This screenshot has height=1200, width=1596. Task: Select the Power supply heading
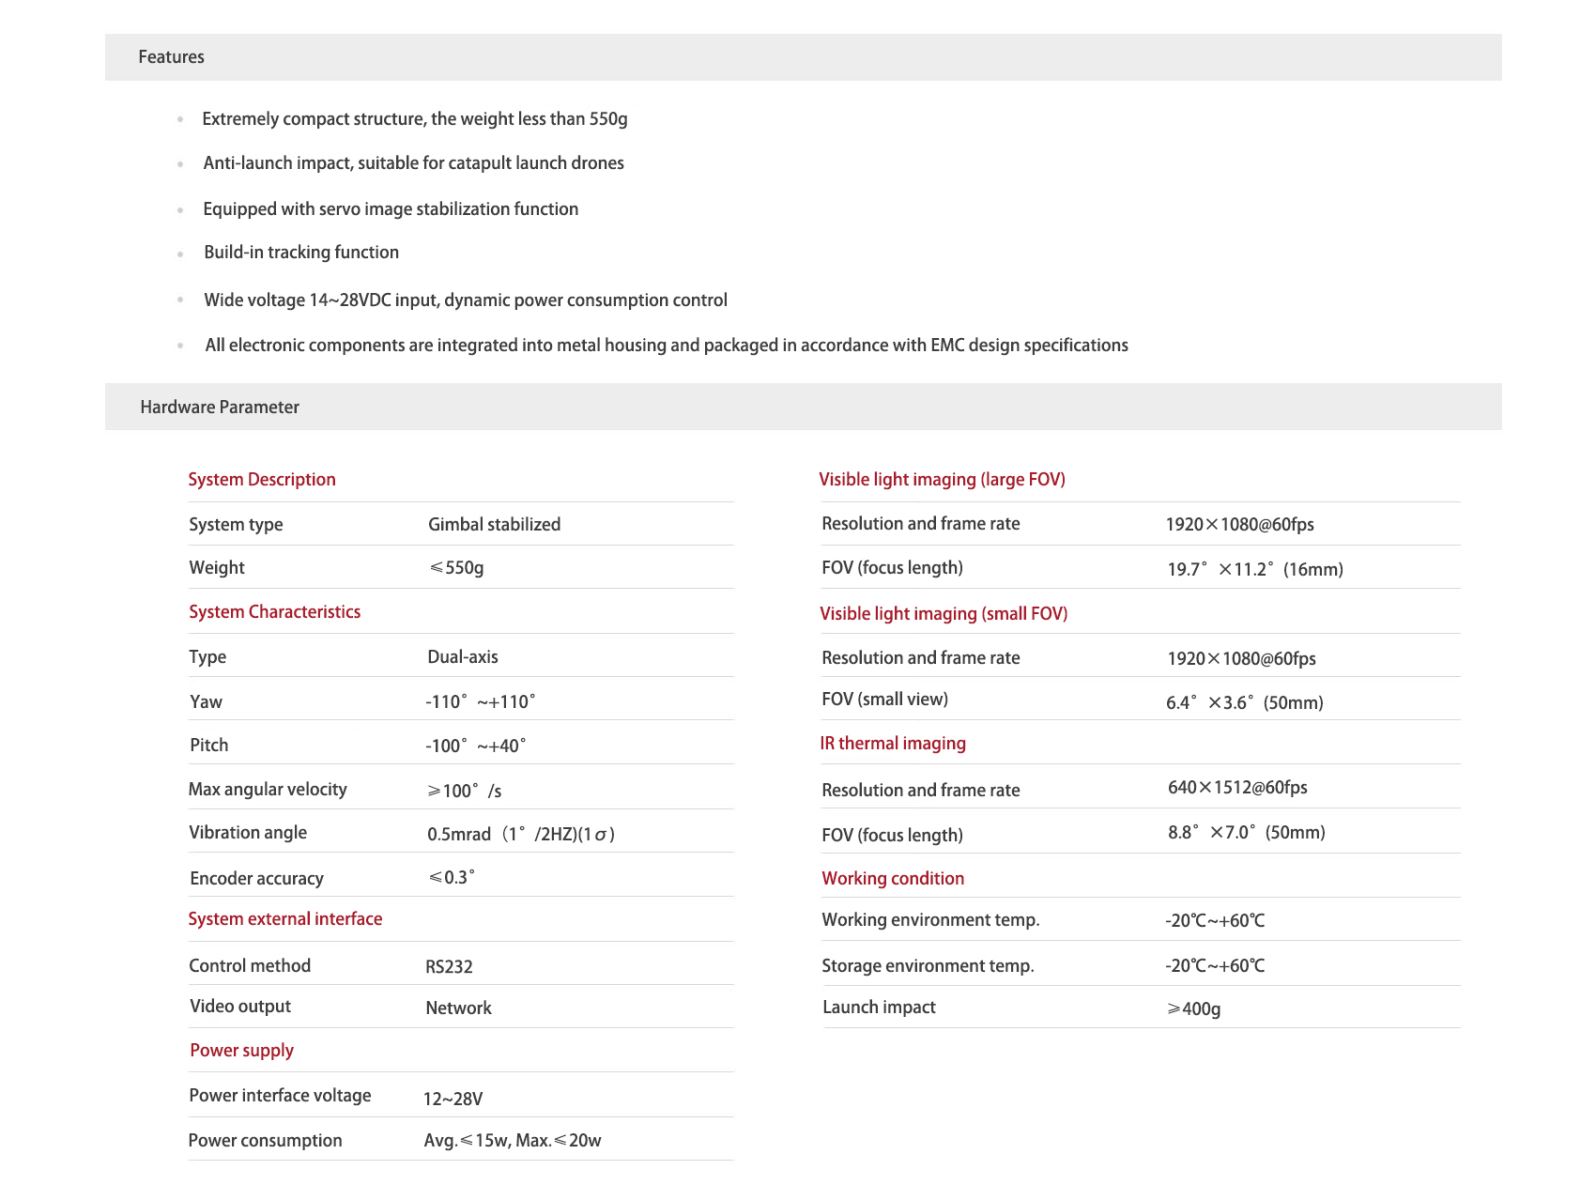tap(242, 1050)
